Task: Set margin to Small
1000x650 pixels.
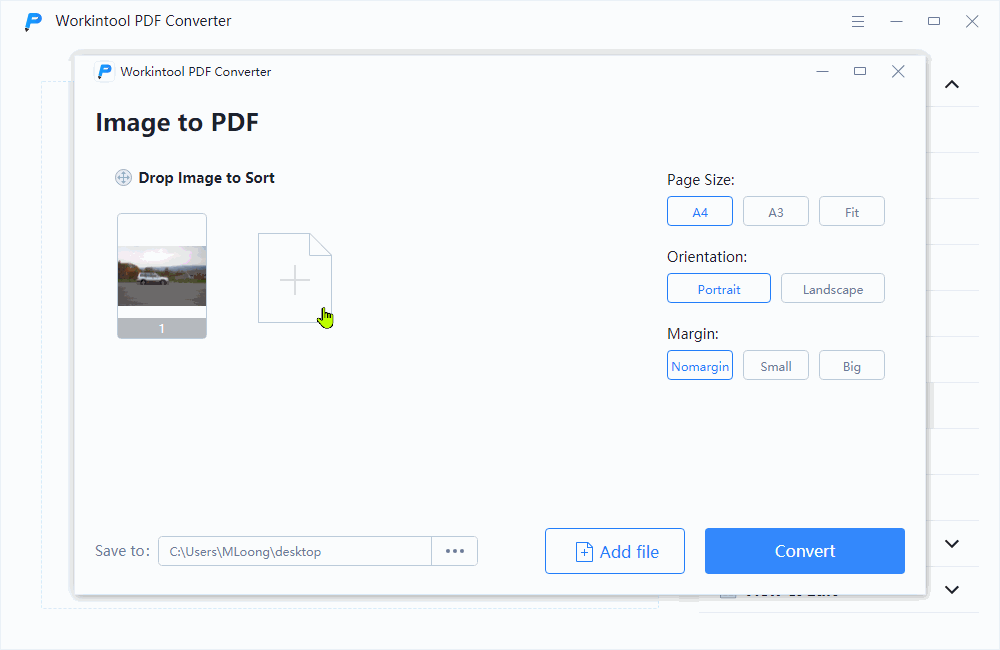Action: 775,365
